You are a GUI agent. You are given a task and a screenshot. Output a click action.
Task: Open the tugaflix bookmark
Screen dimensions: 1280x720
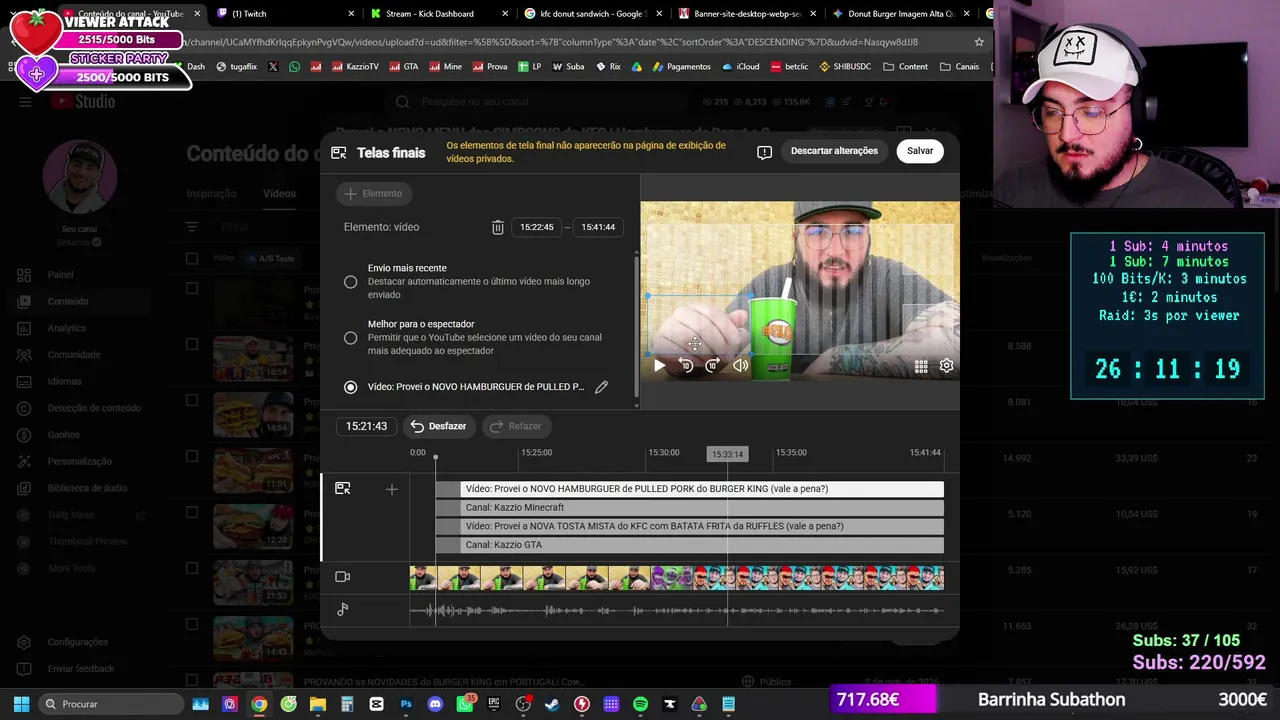point(237,67)
